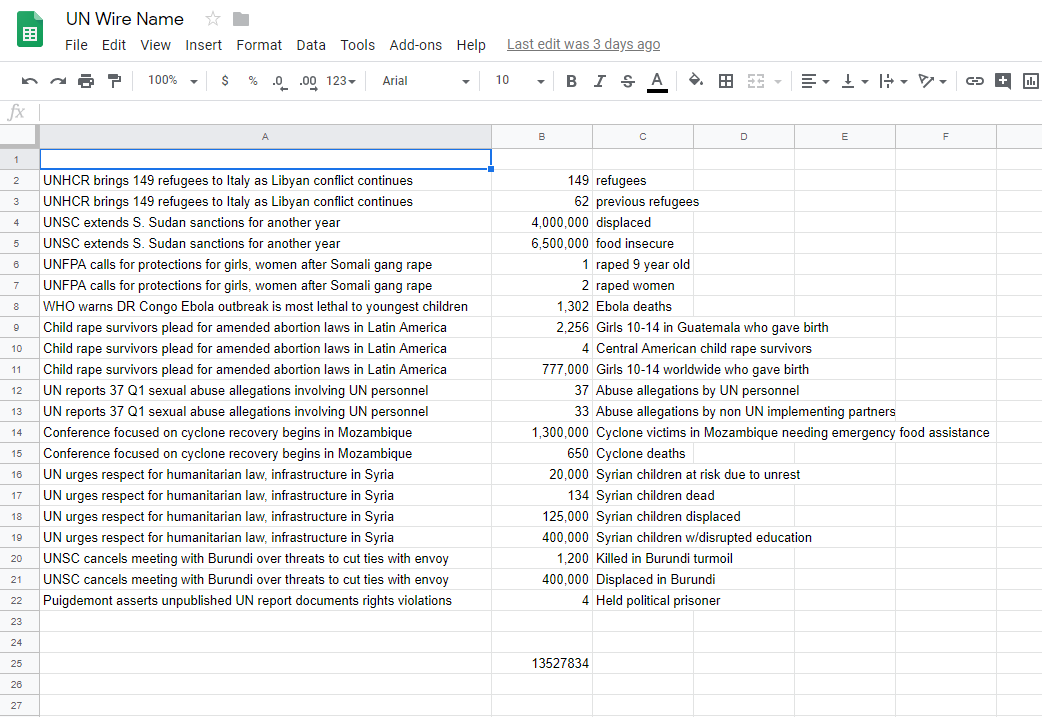Select column A header
This screenshot has width=1042, height=717.
point(265,136)
